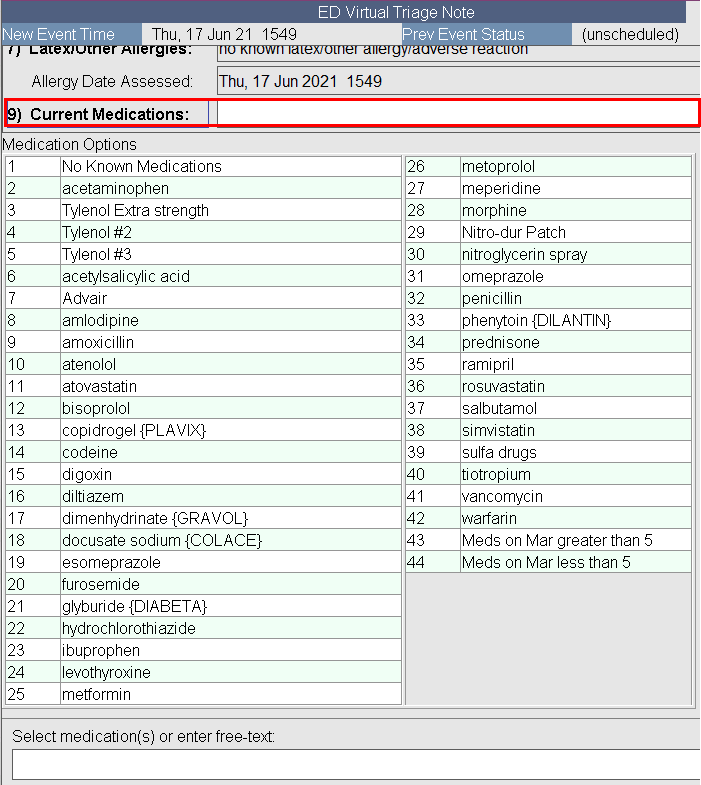701x785 pixels.
Task: Choose 'copidrogel {PLAVIX}' option
Action: coord(203,431)
